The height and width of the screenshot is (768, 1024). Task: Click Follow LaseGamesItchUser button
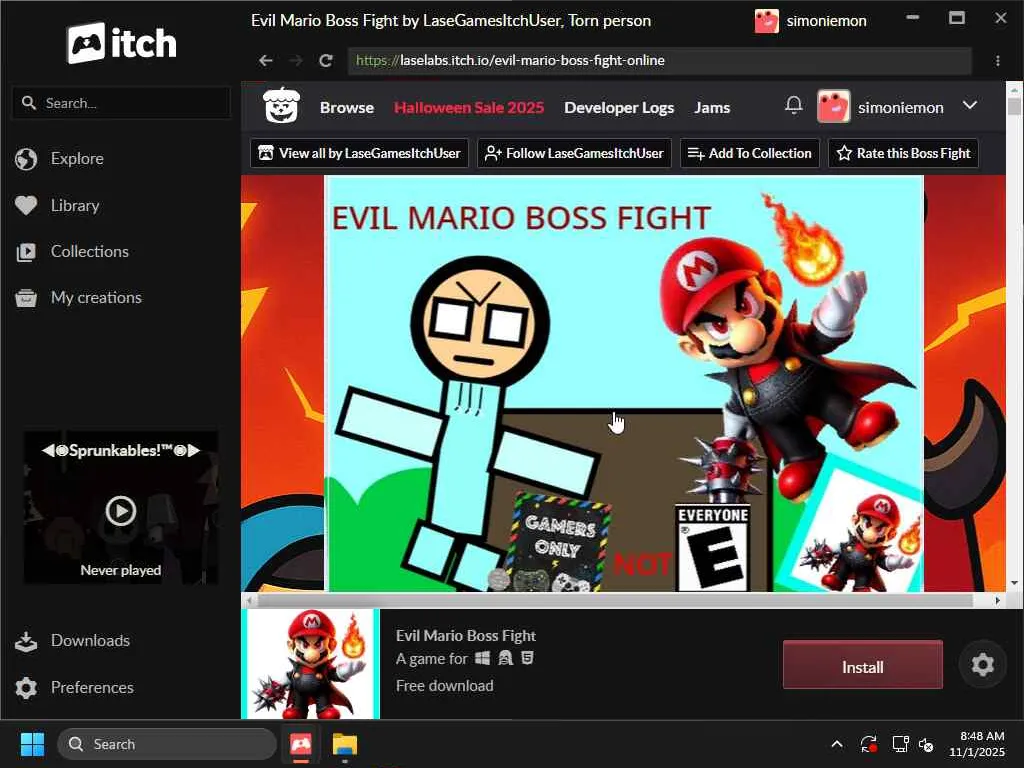click(574, 153)
